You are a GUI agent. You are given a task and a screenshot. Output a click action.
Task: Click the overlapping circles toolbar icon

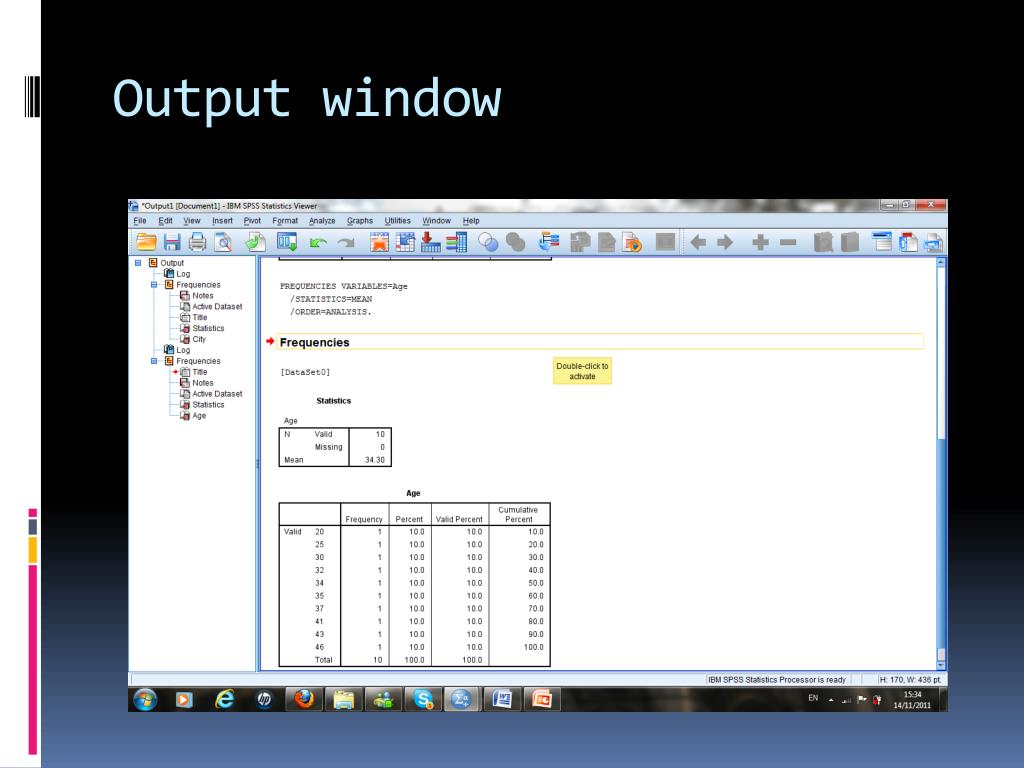488,242
